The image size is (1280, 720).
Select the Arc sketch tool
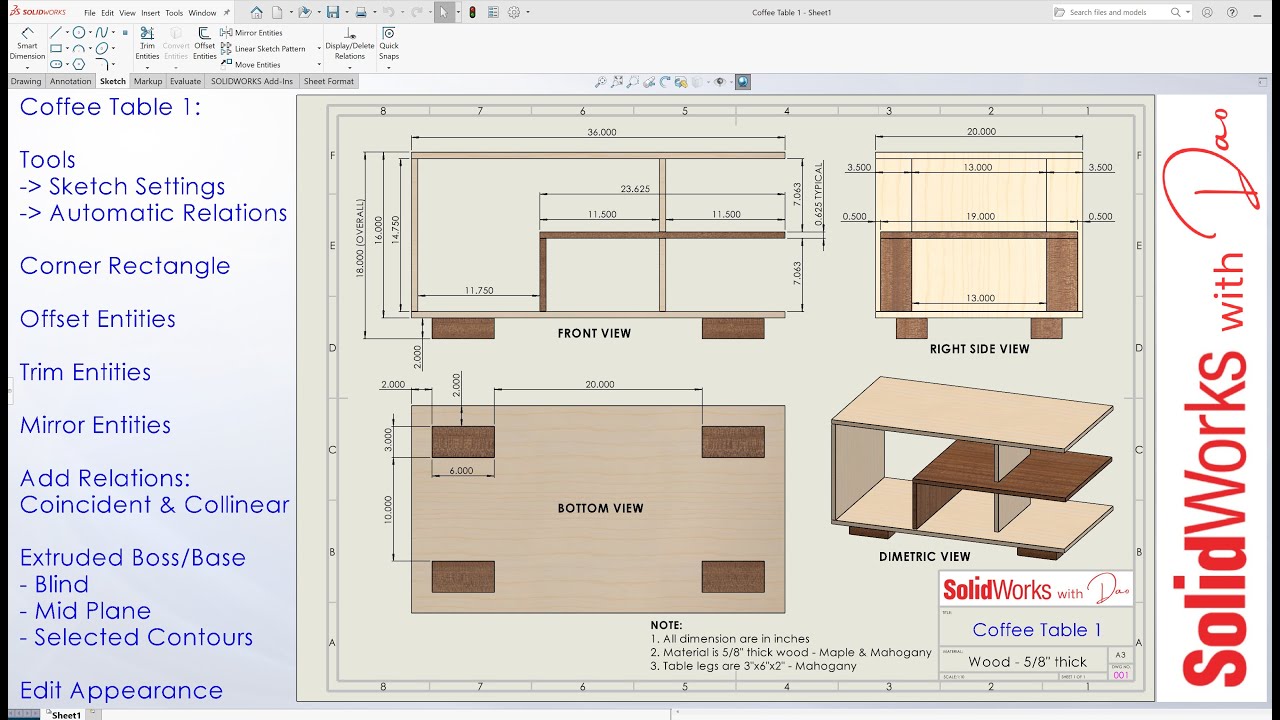(x=79, y=48)
